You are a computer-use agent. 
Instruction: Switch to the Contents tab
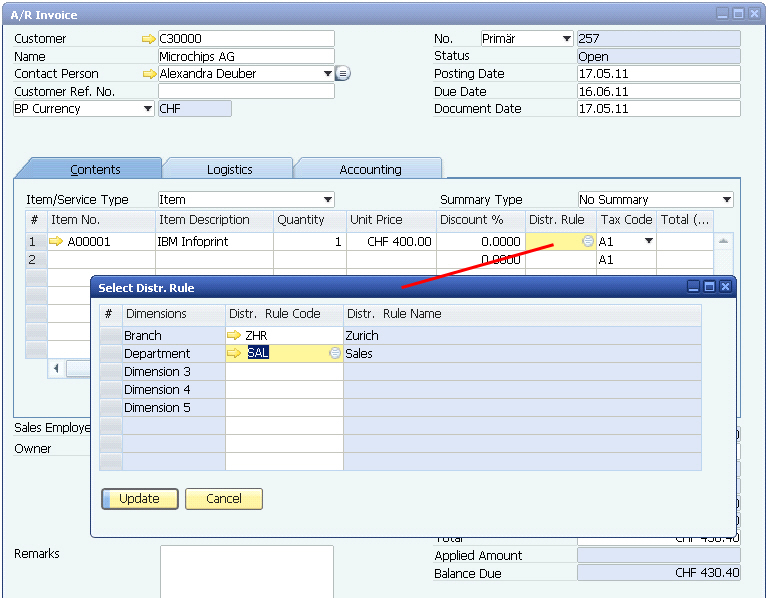coord(95,169)
